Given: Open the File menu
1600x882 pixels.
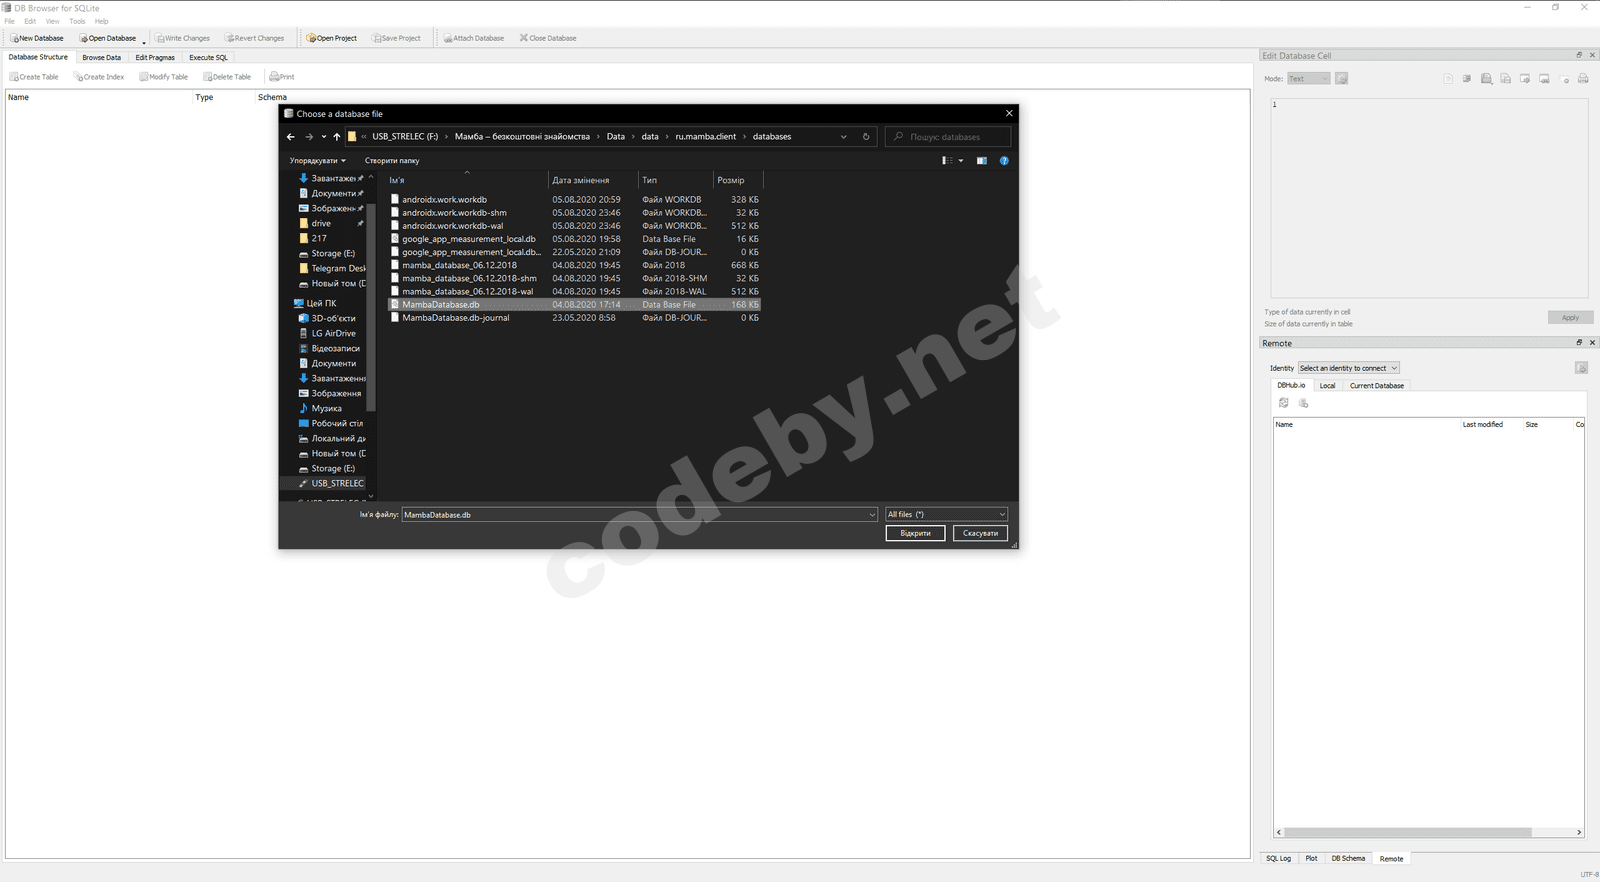Looking at the screenshot, I should (9, 21).
